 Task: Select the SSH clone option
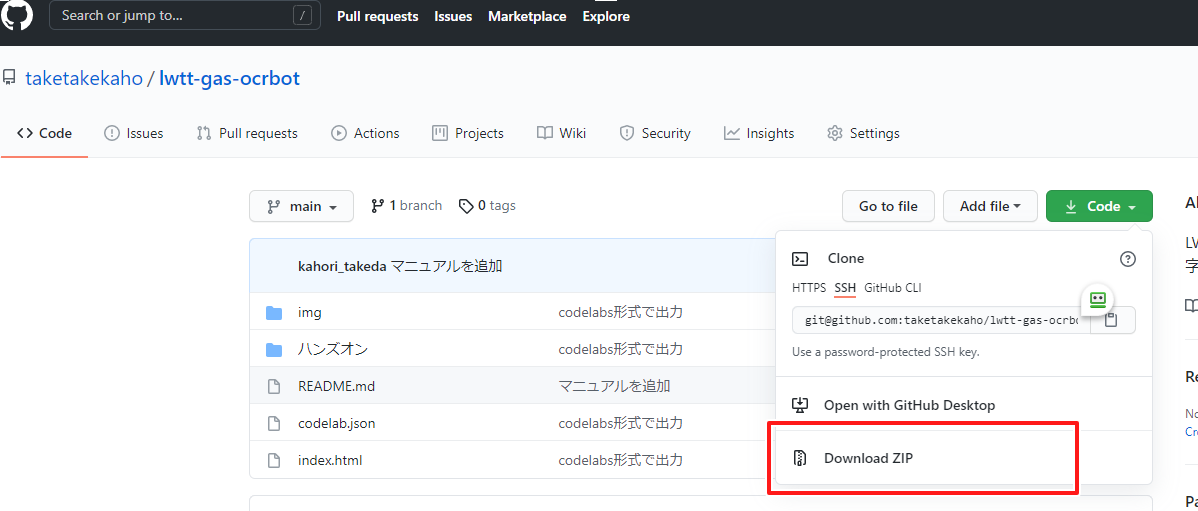[845, 288]
